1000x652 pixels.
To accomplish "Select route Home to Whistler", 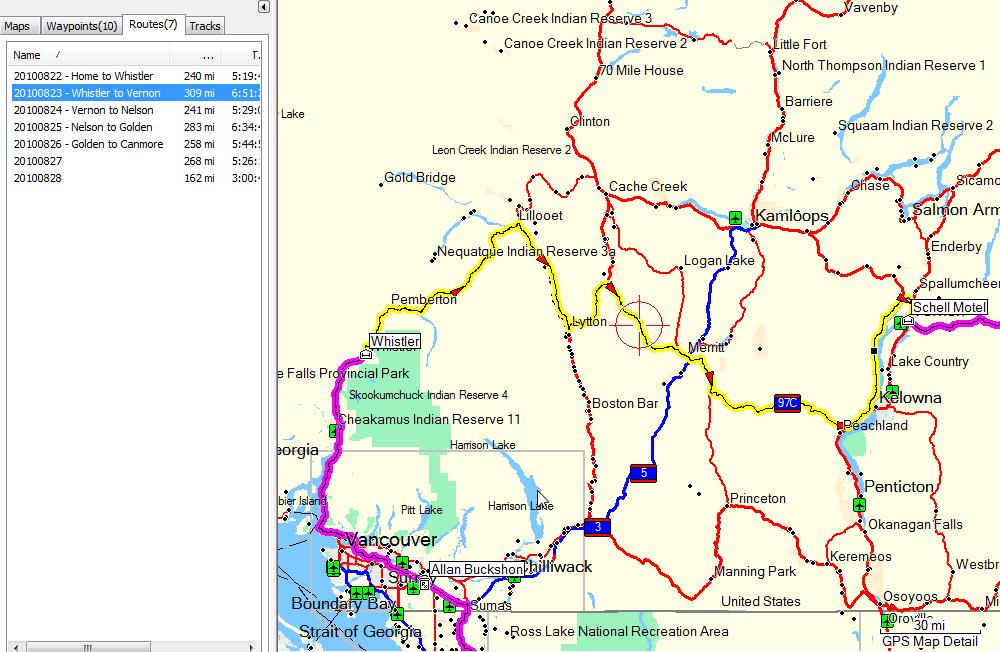I will (83, 76).
